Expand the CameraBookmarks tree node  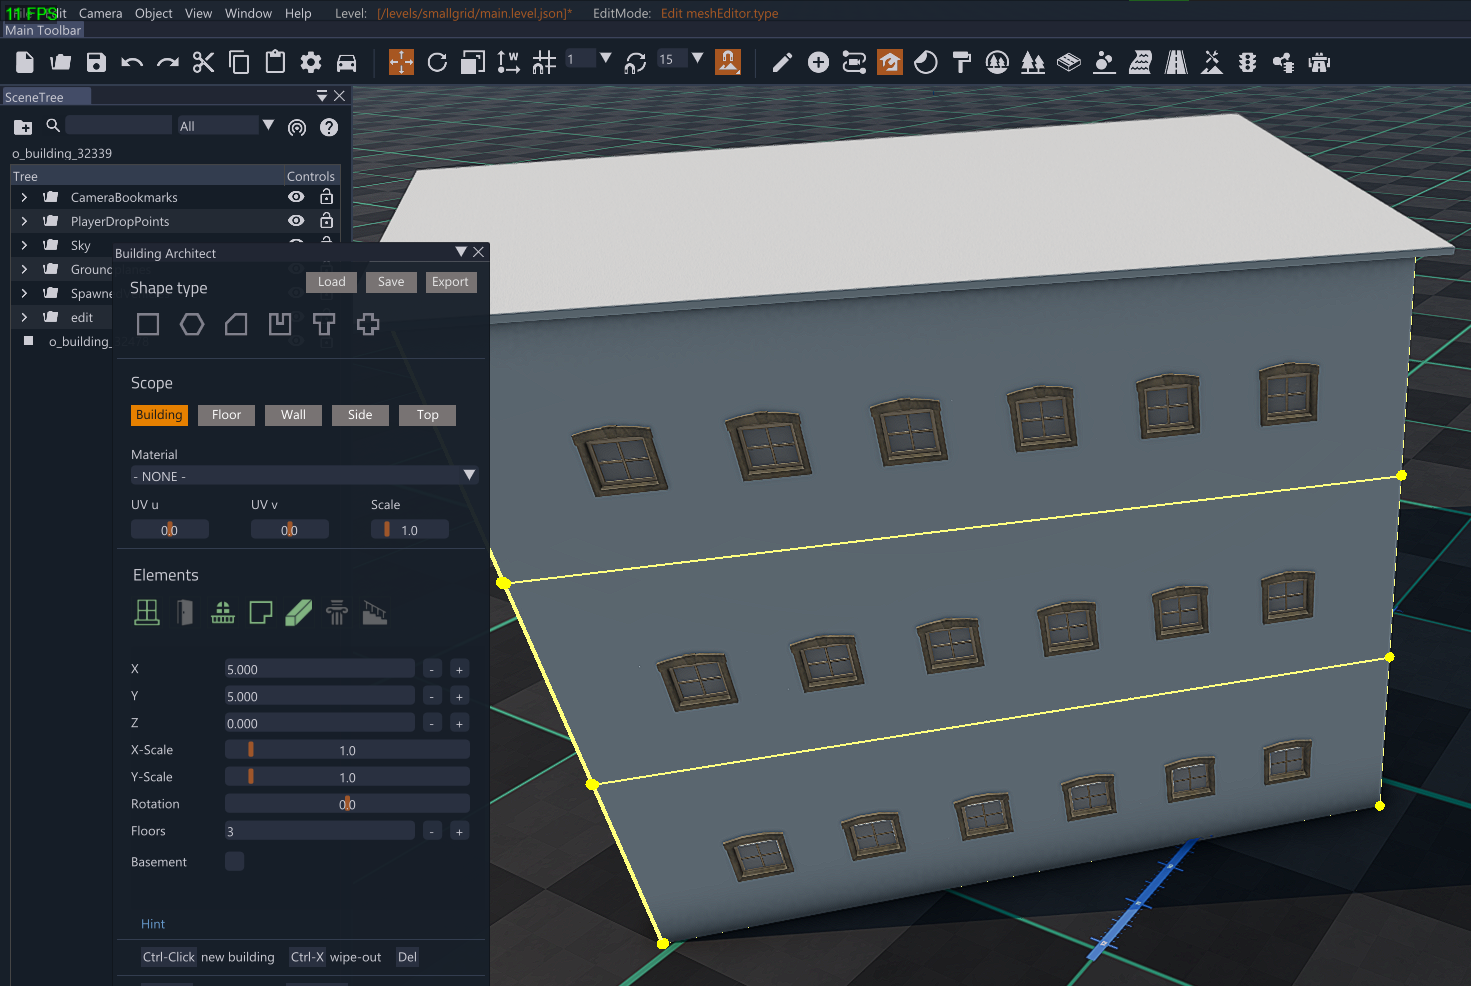[x=24, y=197]
